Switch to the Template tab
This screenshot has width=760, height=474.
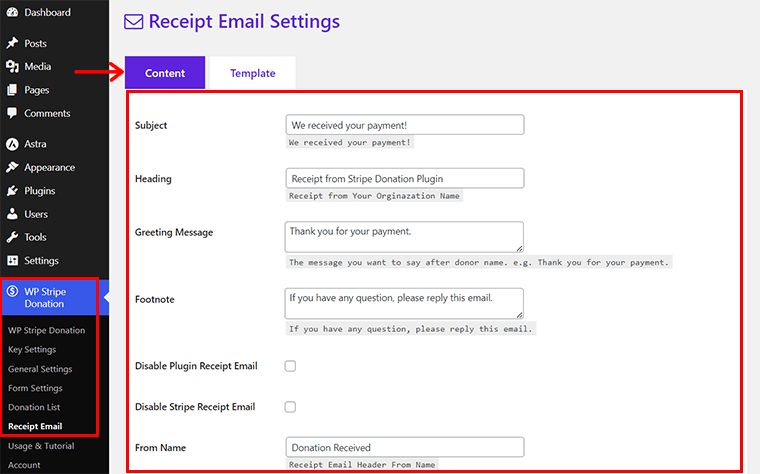tap(253, 73)
